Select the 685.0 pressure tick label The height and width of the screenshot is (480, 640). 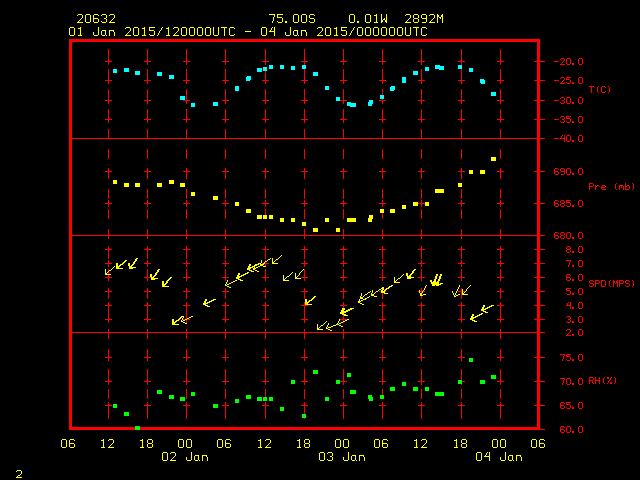pyautogui.click(x=569, y=203)
